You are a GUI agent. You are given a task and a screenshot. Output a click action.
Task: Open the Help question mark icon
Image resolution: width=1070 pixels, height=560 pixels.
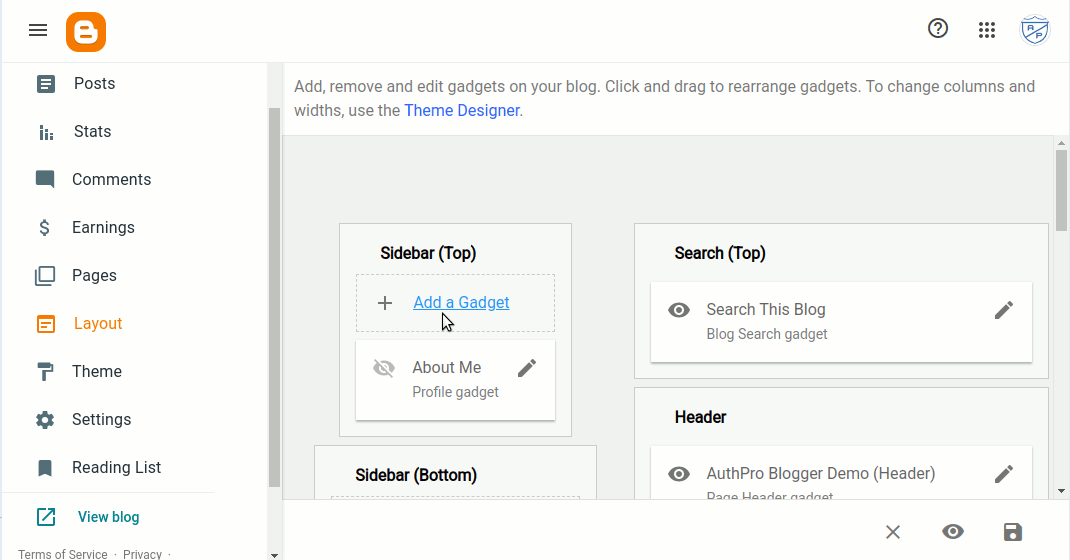[938, 29]
